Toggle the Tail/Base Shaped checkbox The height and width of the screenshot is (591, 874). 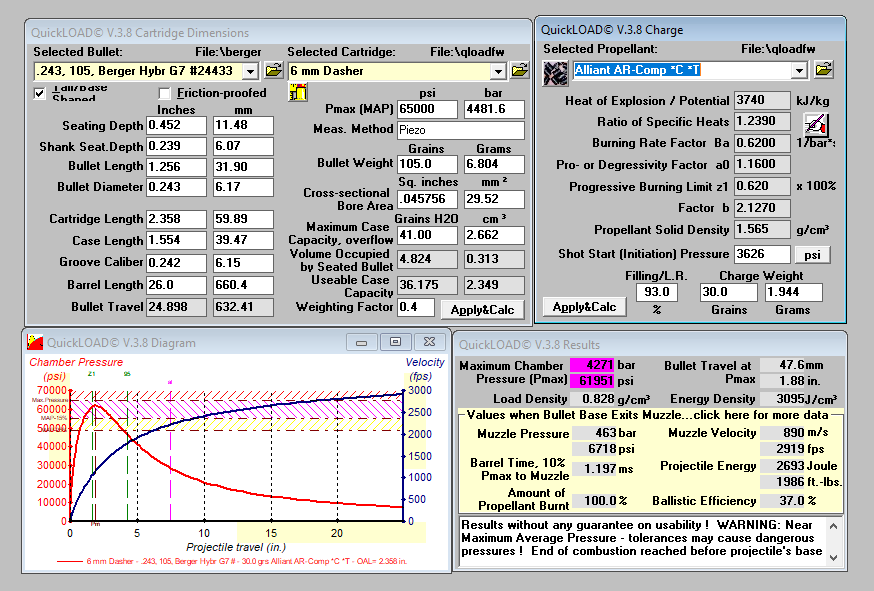[40, 93]
